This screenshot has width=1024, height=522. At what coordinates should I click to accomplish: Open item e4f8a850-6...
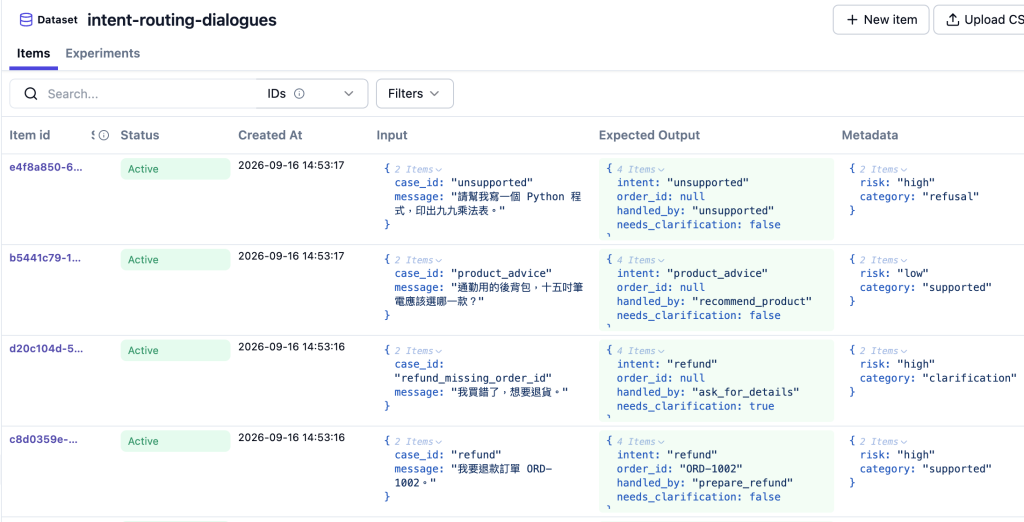[x=46, y=167]
